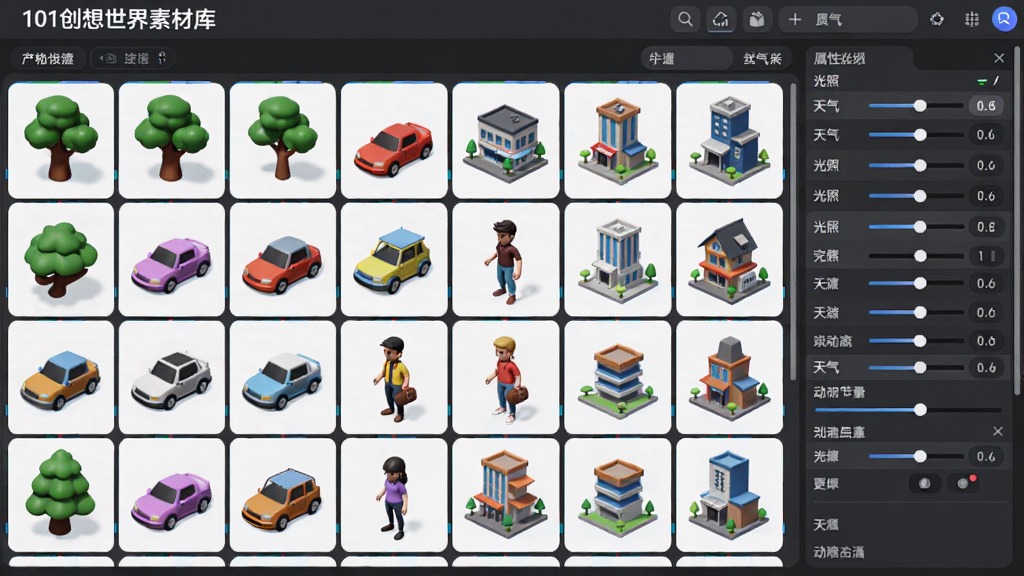Click the green filter icon in 光照 header
The image size is (1024, 576).
point(981,82)
